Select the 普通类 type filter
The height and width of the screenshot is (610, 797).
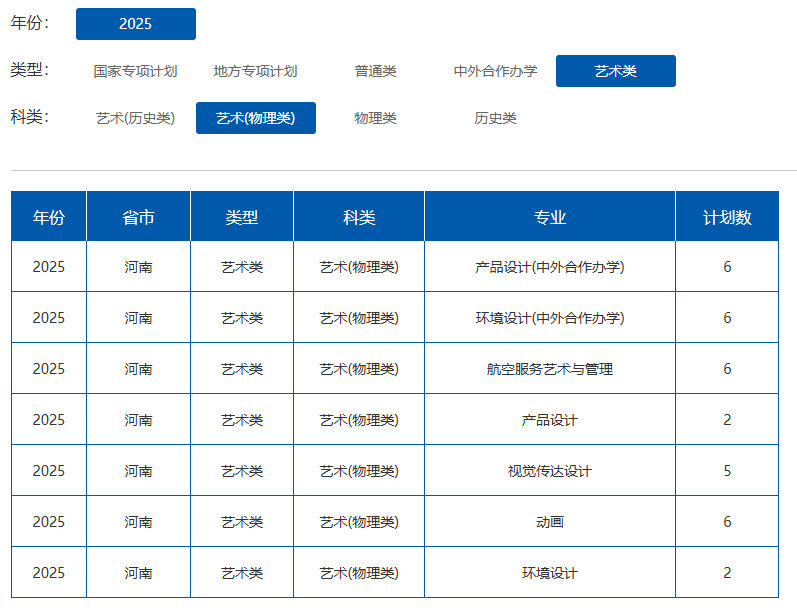(x=376, y=71)
